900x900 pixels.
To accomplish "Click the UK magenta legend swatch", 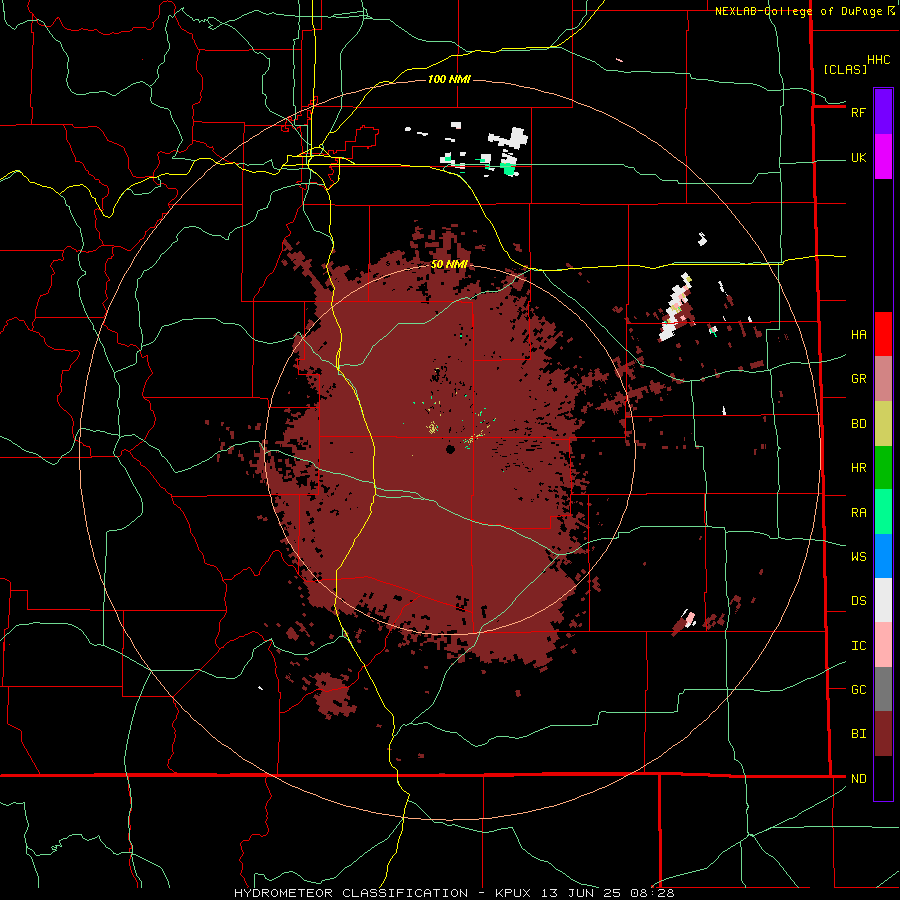I will click(x=883, y=157).
